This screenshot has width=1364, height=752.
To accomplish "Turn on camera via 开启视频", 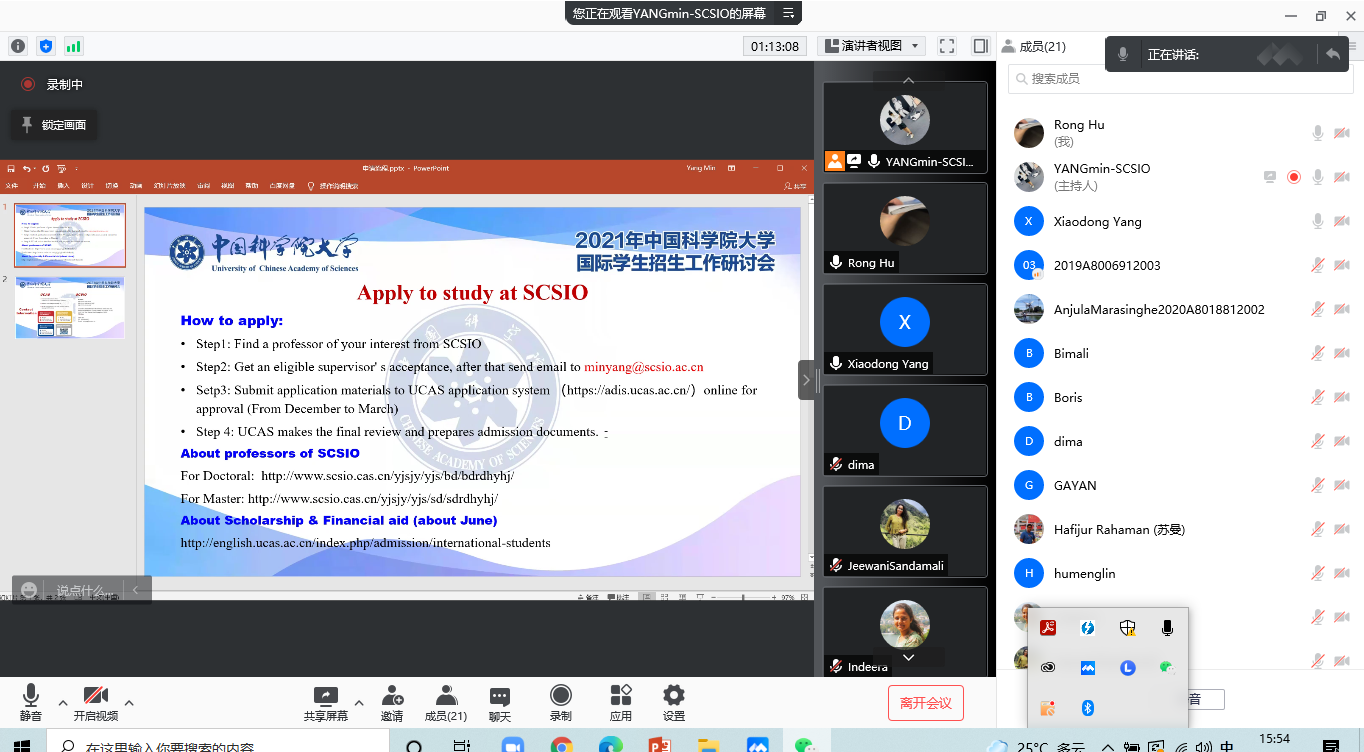I will [x=95, y=703].
